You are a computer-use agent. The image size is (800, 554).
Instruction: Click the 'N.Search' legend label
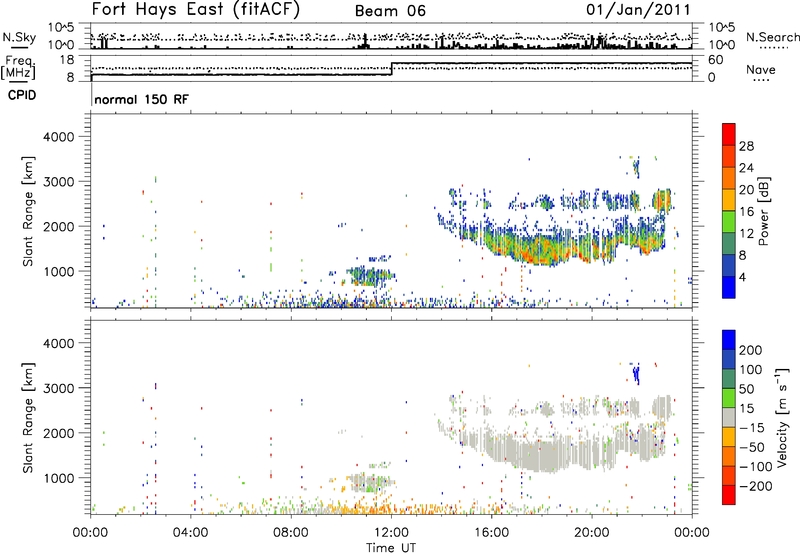(x=772, y=37)
